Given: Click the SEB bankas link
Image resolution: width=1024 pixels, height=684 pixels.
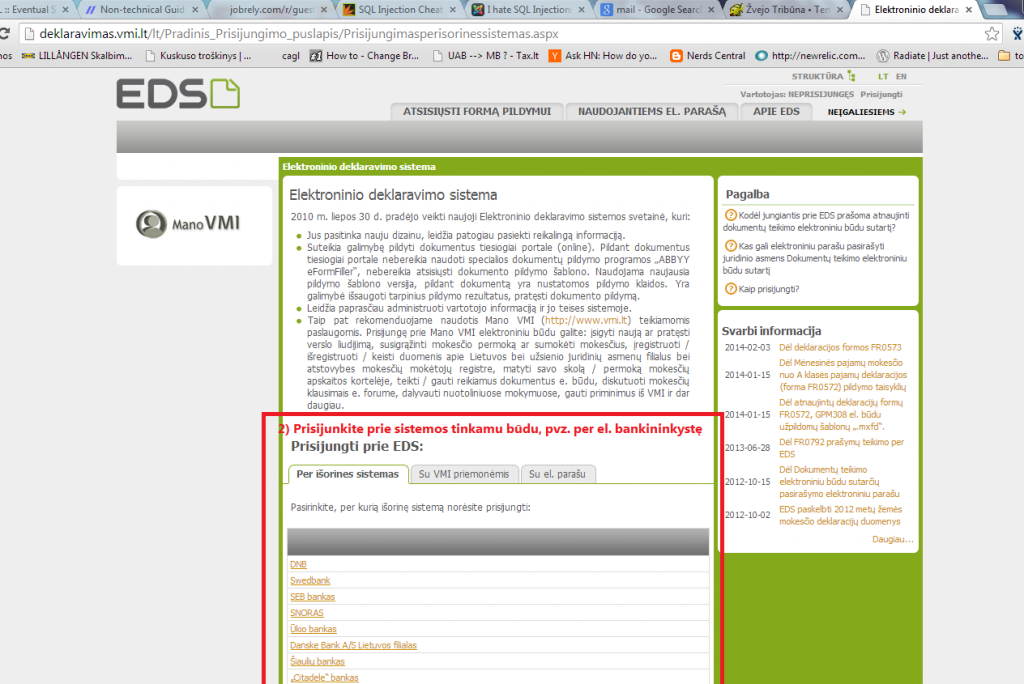Looking at the screenshot, I should (x=312, y=597).
